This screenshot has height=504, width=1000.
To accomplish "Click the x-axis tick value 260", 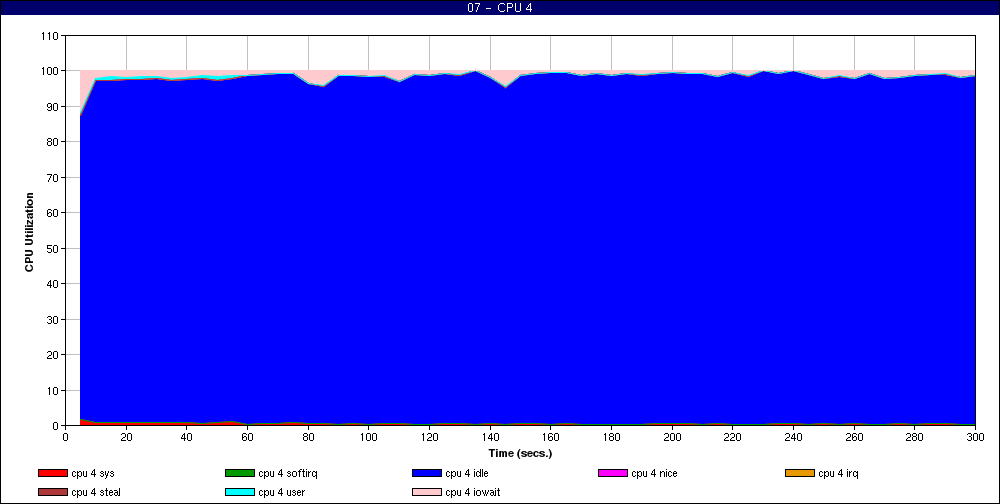I will (854, 437).
